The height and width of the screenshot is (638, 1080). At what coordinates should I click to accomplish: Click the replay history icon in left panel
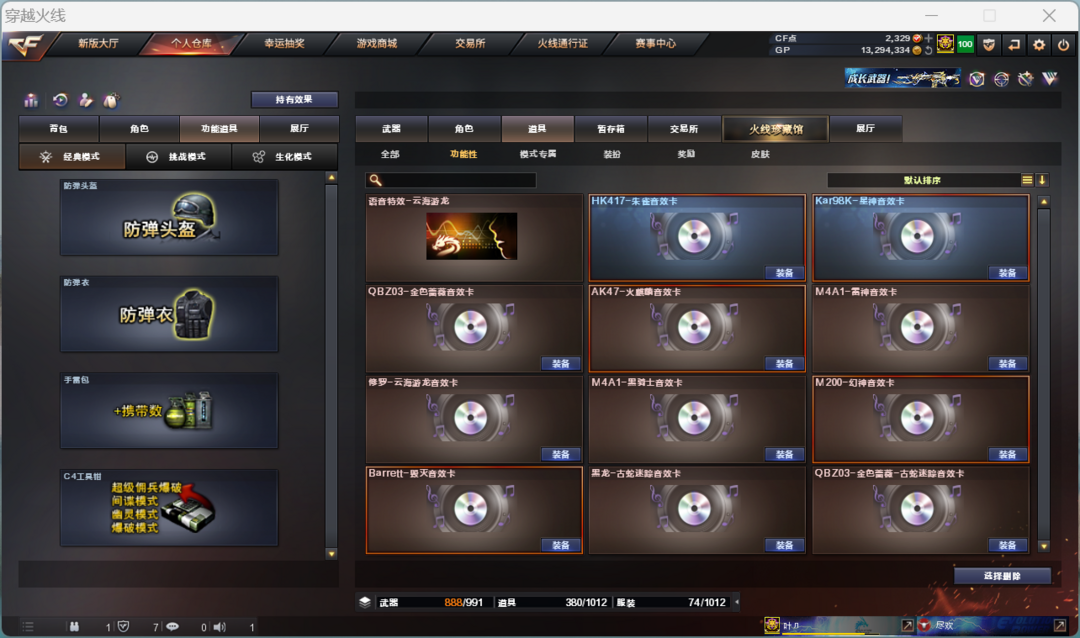coord(60,101)
